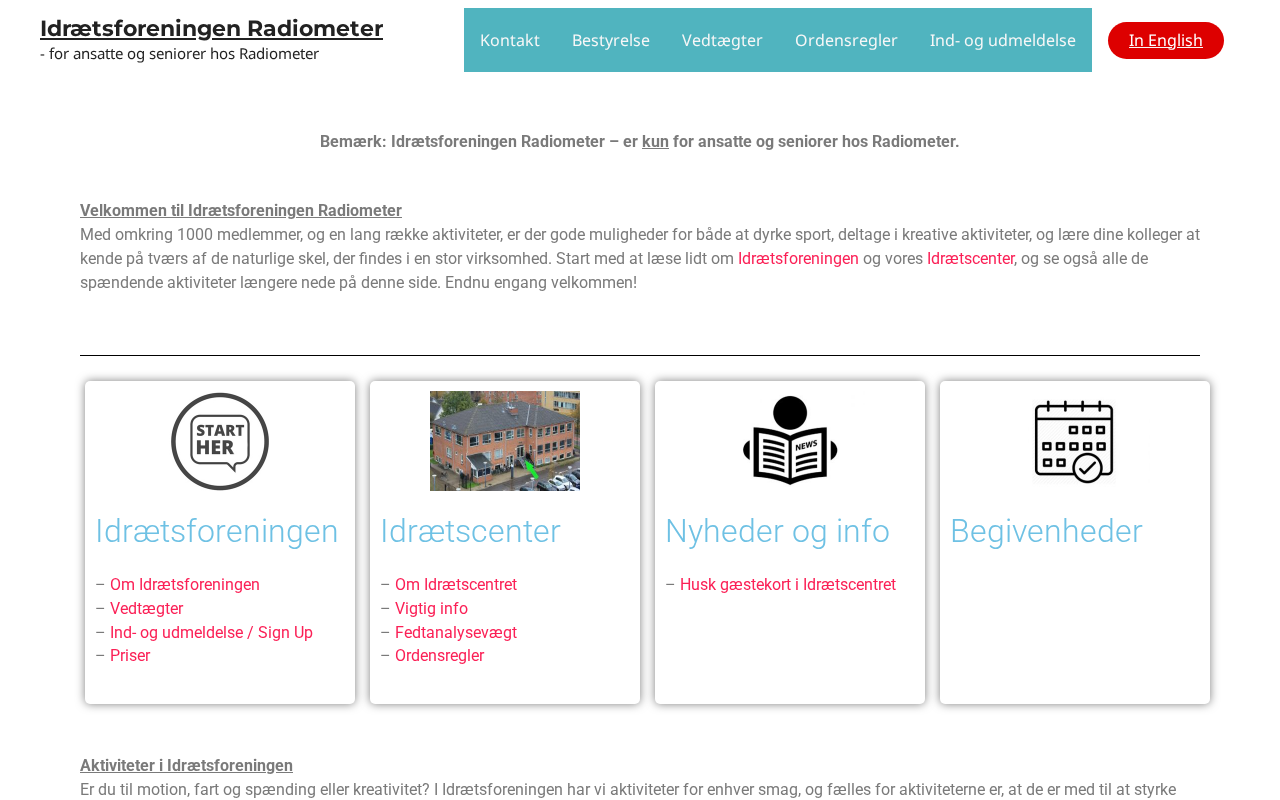Click the 'Aktiviteter i Idrætsforeningen' heading
The width and height of the screenshot is (1280, 800).
pos(186,766)
